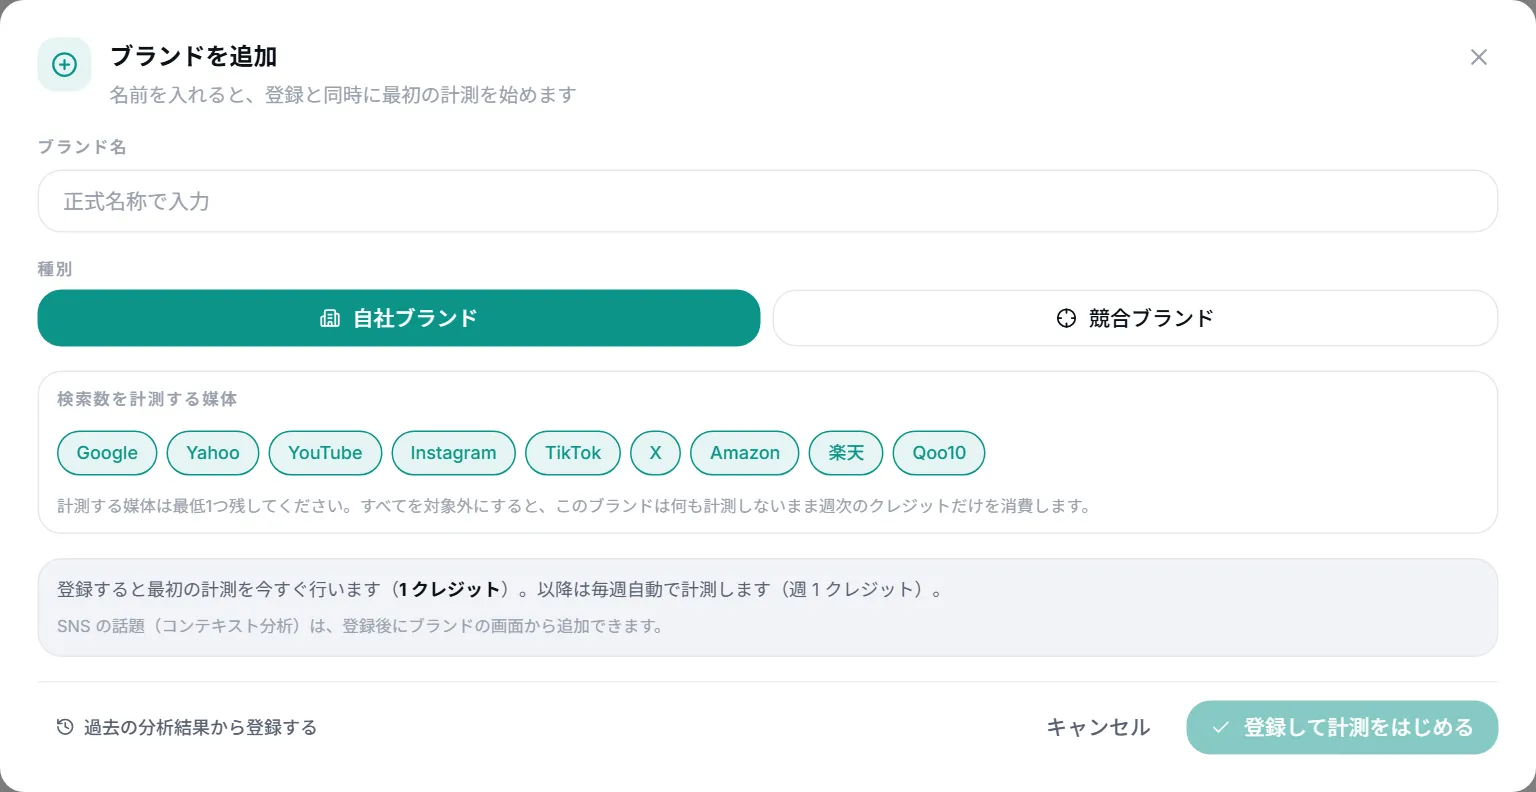Click the brand name field 正式名称で入力
The width and height of the screenshot is (1536, 792).
click(x=768, y=201)
